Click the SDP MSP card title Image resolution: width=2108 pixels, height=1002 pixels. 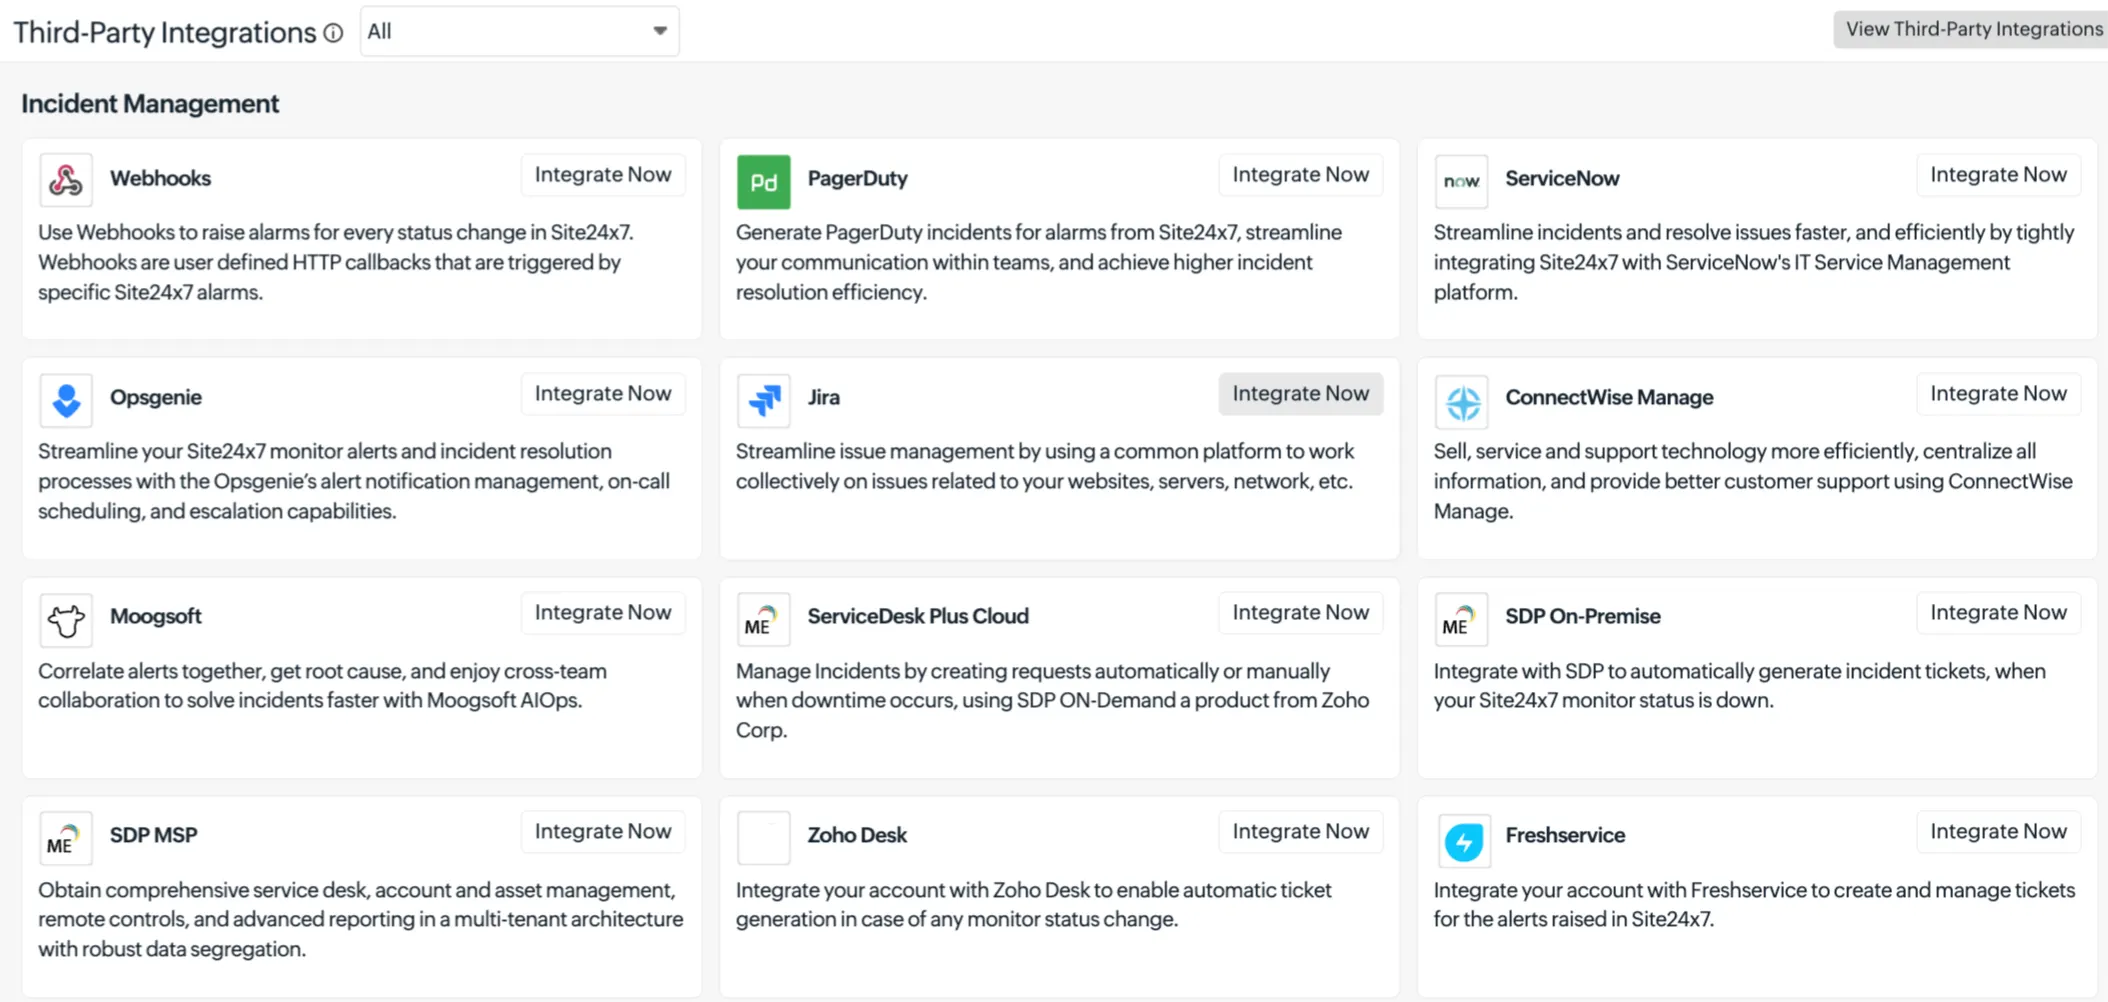[154, 835]
